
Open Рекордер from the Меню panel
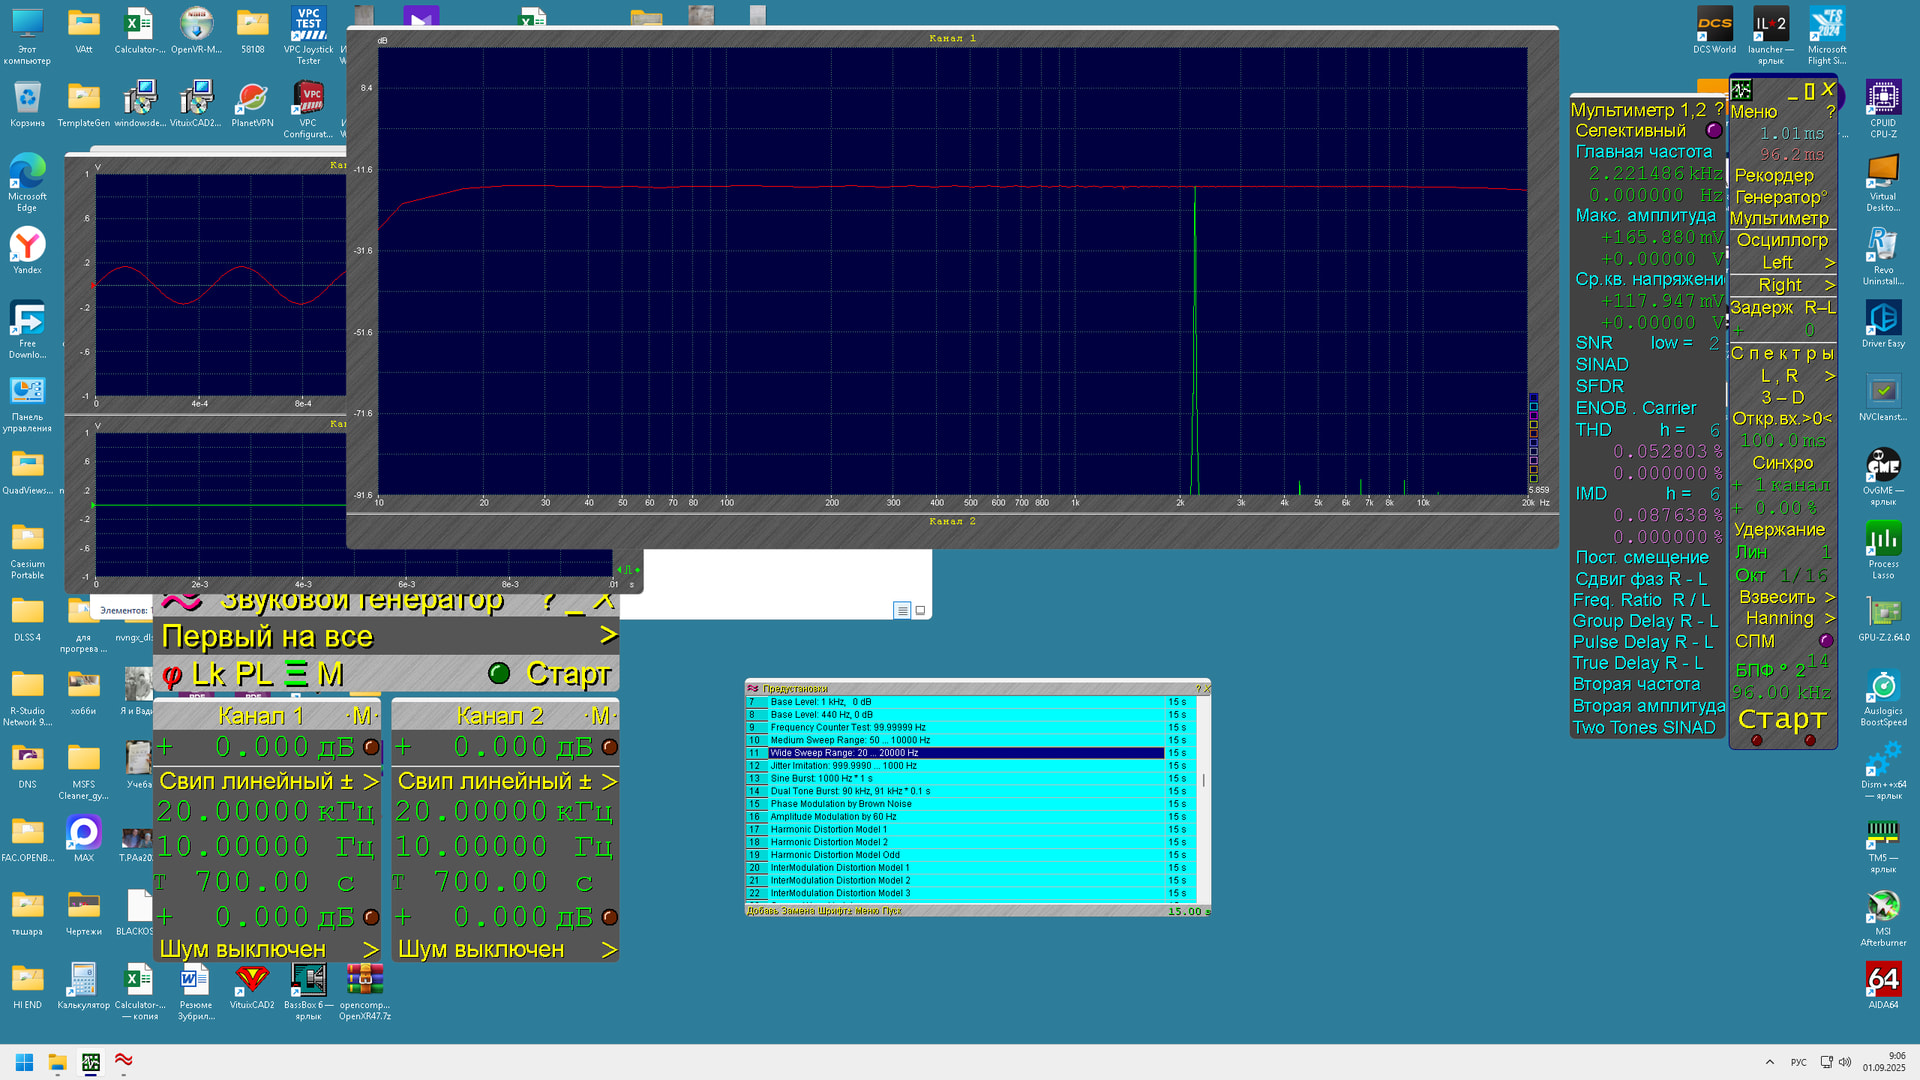(x=1774, y=175)
